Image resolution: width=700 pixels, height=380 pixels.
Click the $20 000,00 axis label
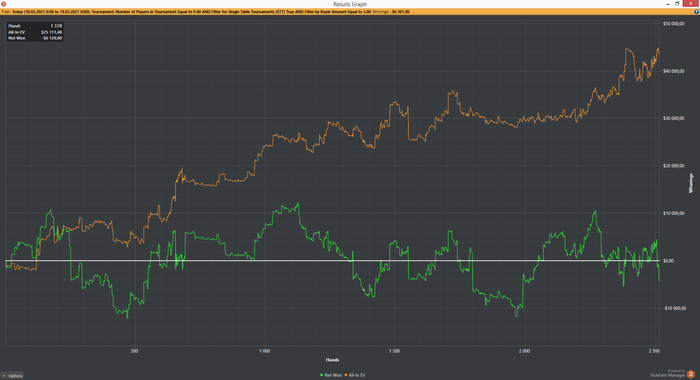click(674, 166)
